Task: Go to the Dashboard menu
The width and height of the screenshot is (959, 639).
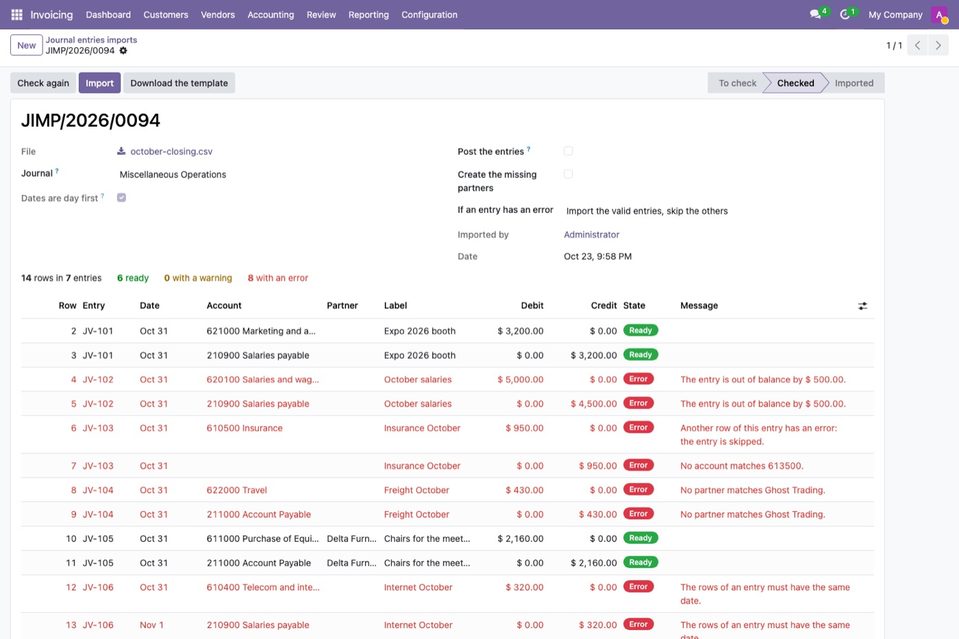Action: tap(108, 15)
